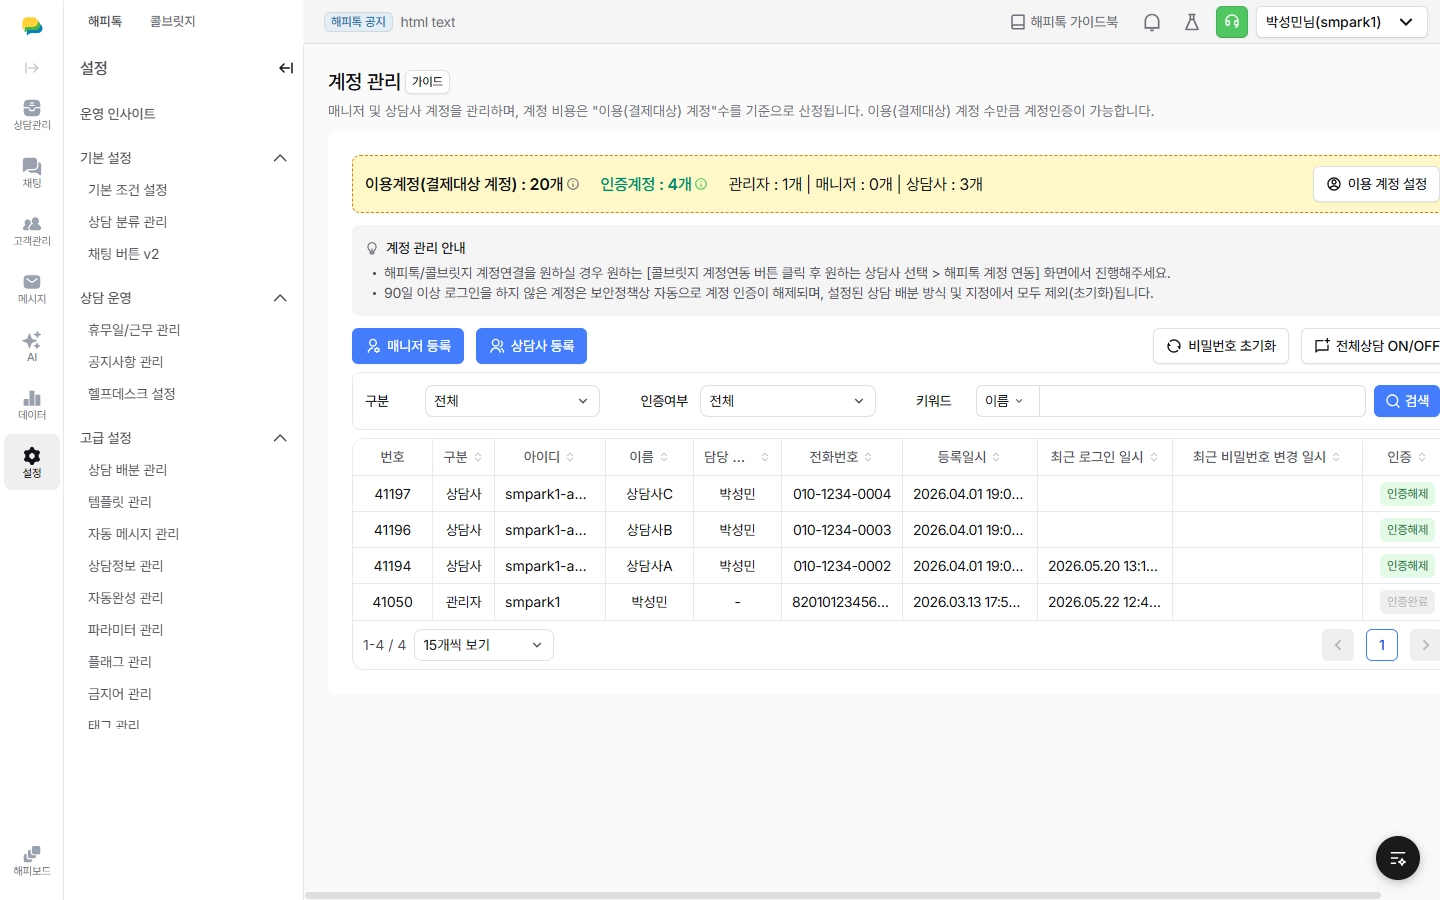Image resolution: width=1440 pixels, height=900 pixels.
Task: Open 운영 인사이트 menu item
Action: [118, 114]
